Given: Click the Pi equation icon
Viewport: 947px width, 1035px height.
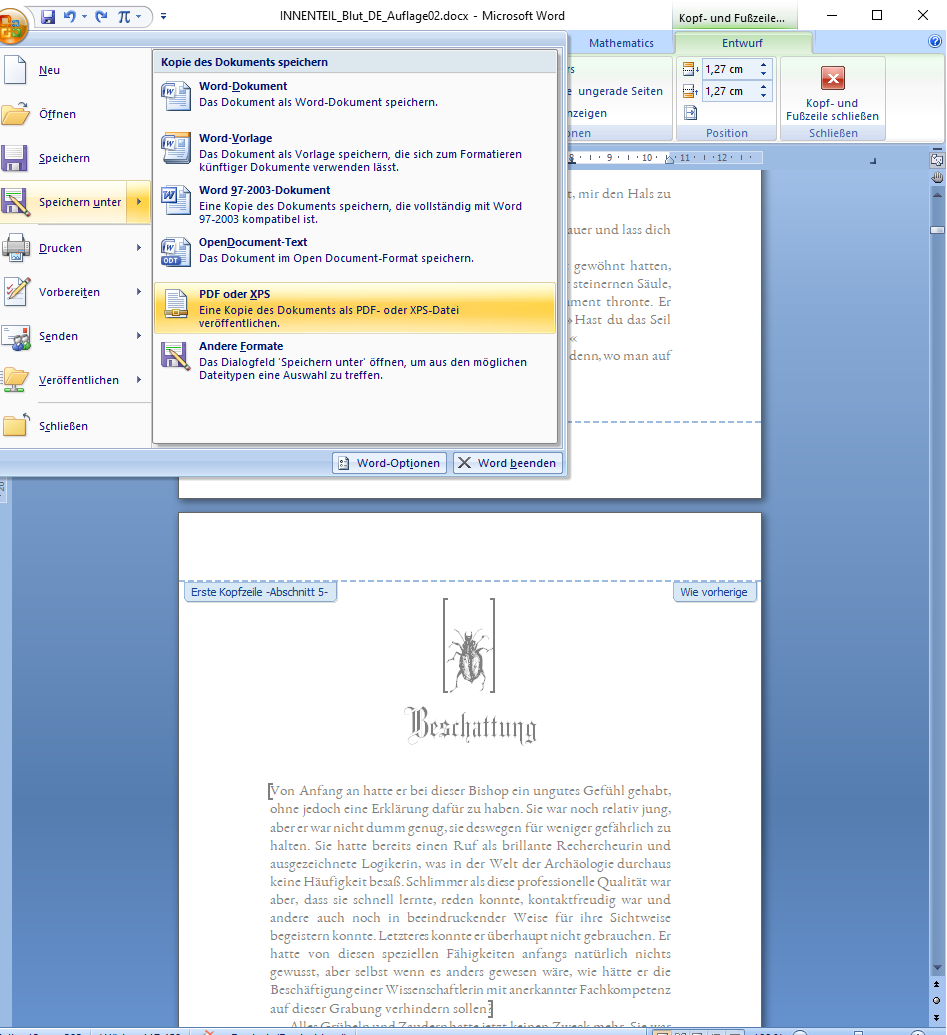Looking at the screenshot, I should (124, 17).
